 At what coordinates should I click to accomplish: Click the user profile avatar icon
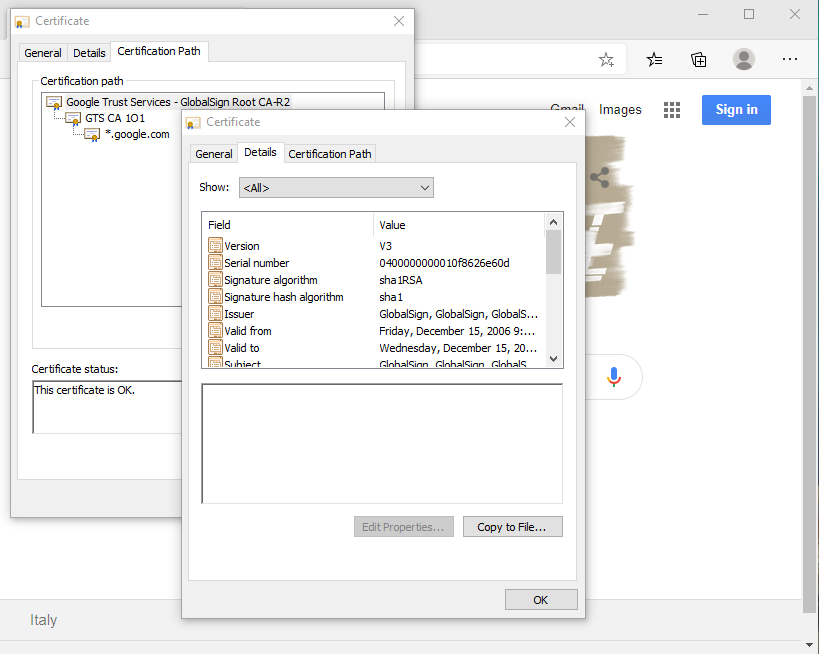(744, 59)
